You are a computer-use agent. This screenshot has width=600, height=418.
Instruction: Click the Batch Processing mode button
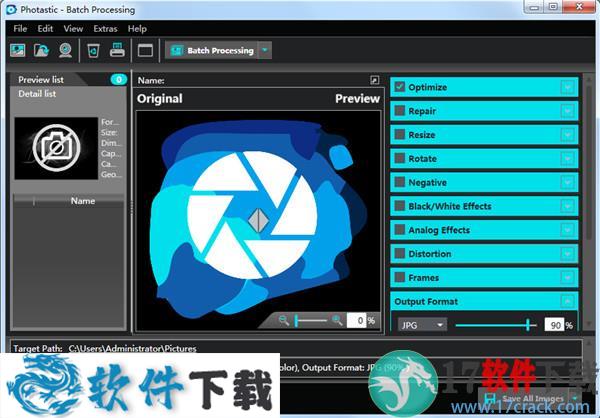[x=211, y=50]
